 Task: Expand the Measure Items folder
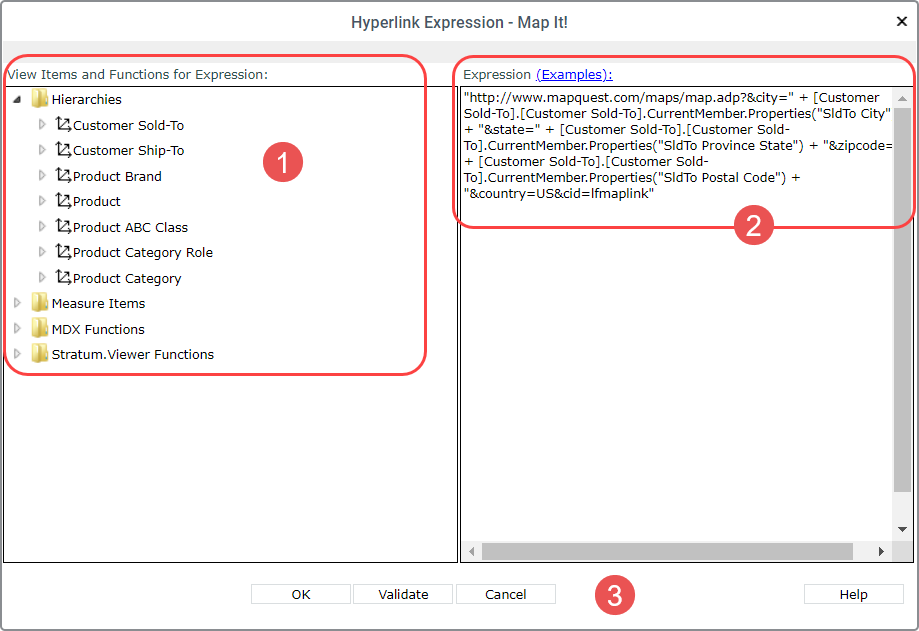[x=17, y=303]
